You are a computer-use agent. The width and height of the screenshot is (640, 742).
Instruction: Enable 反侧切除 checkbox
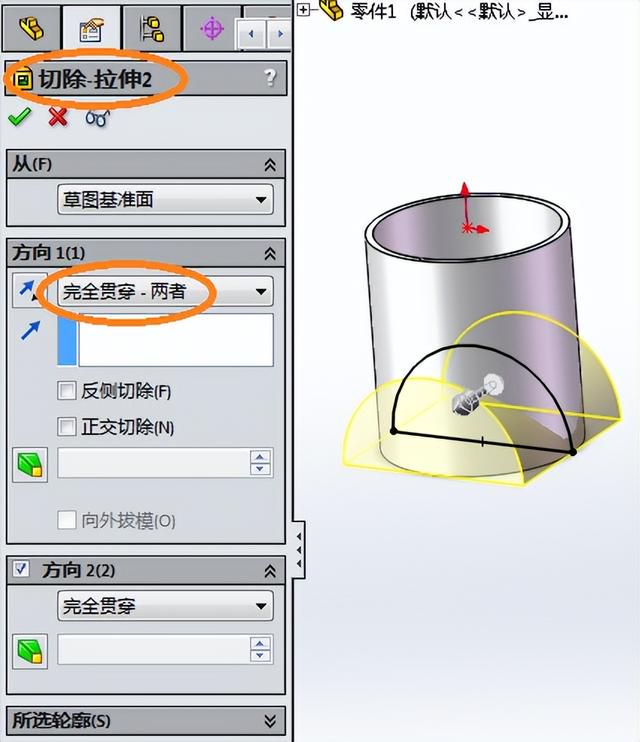(66, 391)
